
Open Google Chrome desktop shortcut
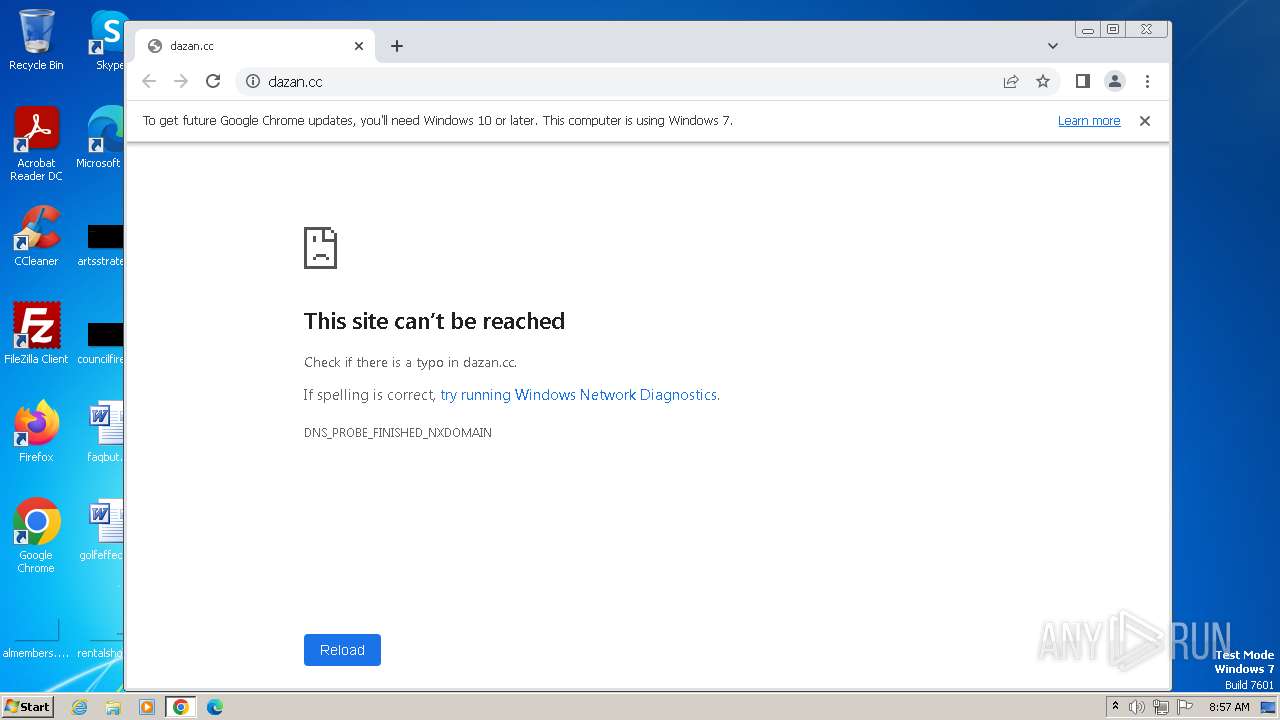(x=36, y=535)
